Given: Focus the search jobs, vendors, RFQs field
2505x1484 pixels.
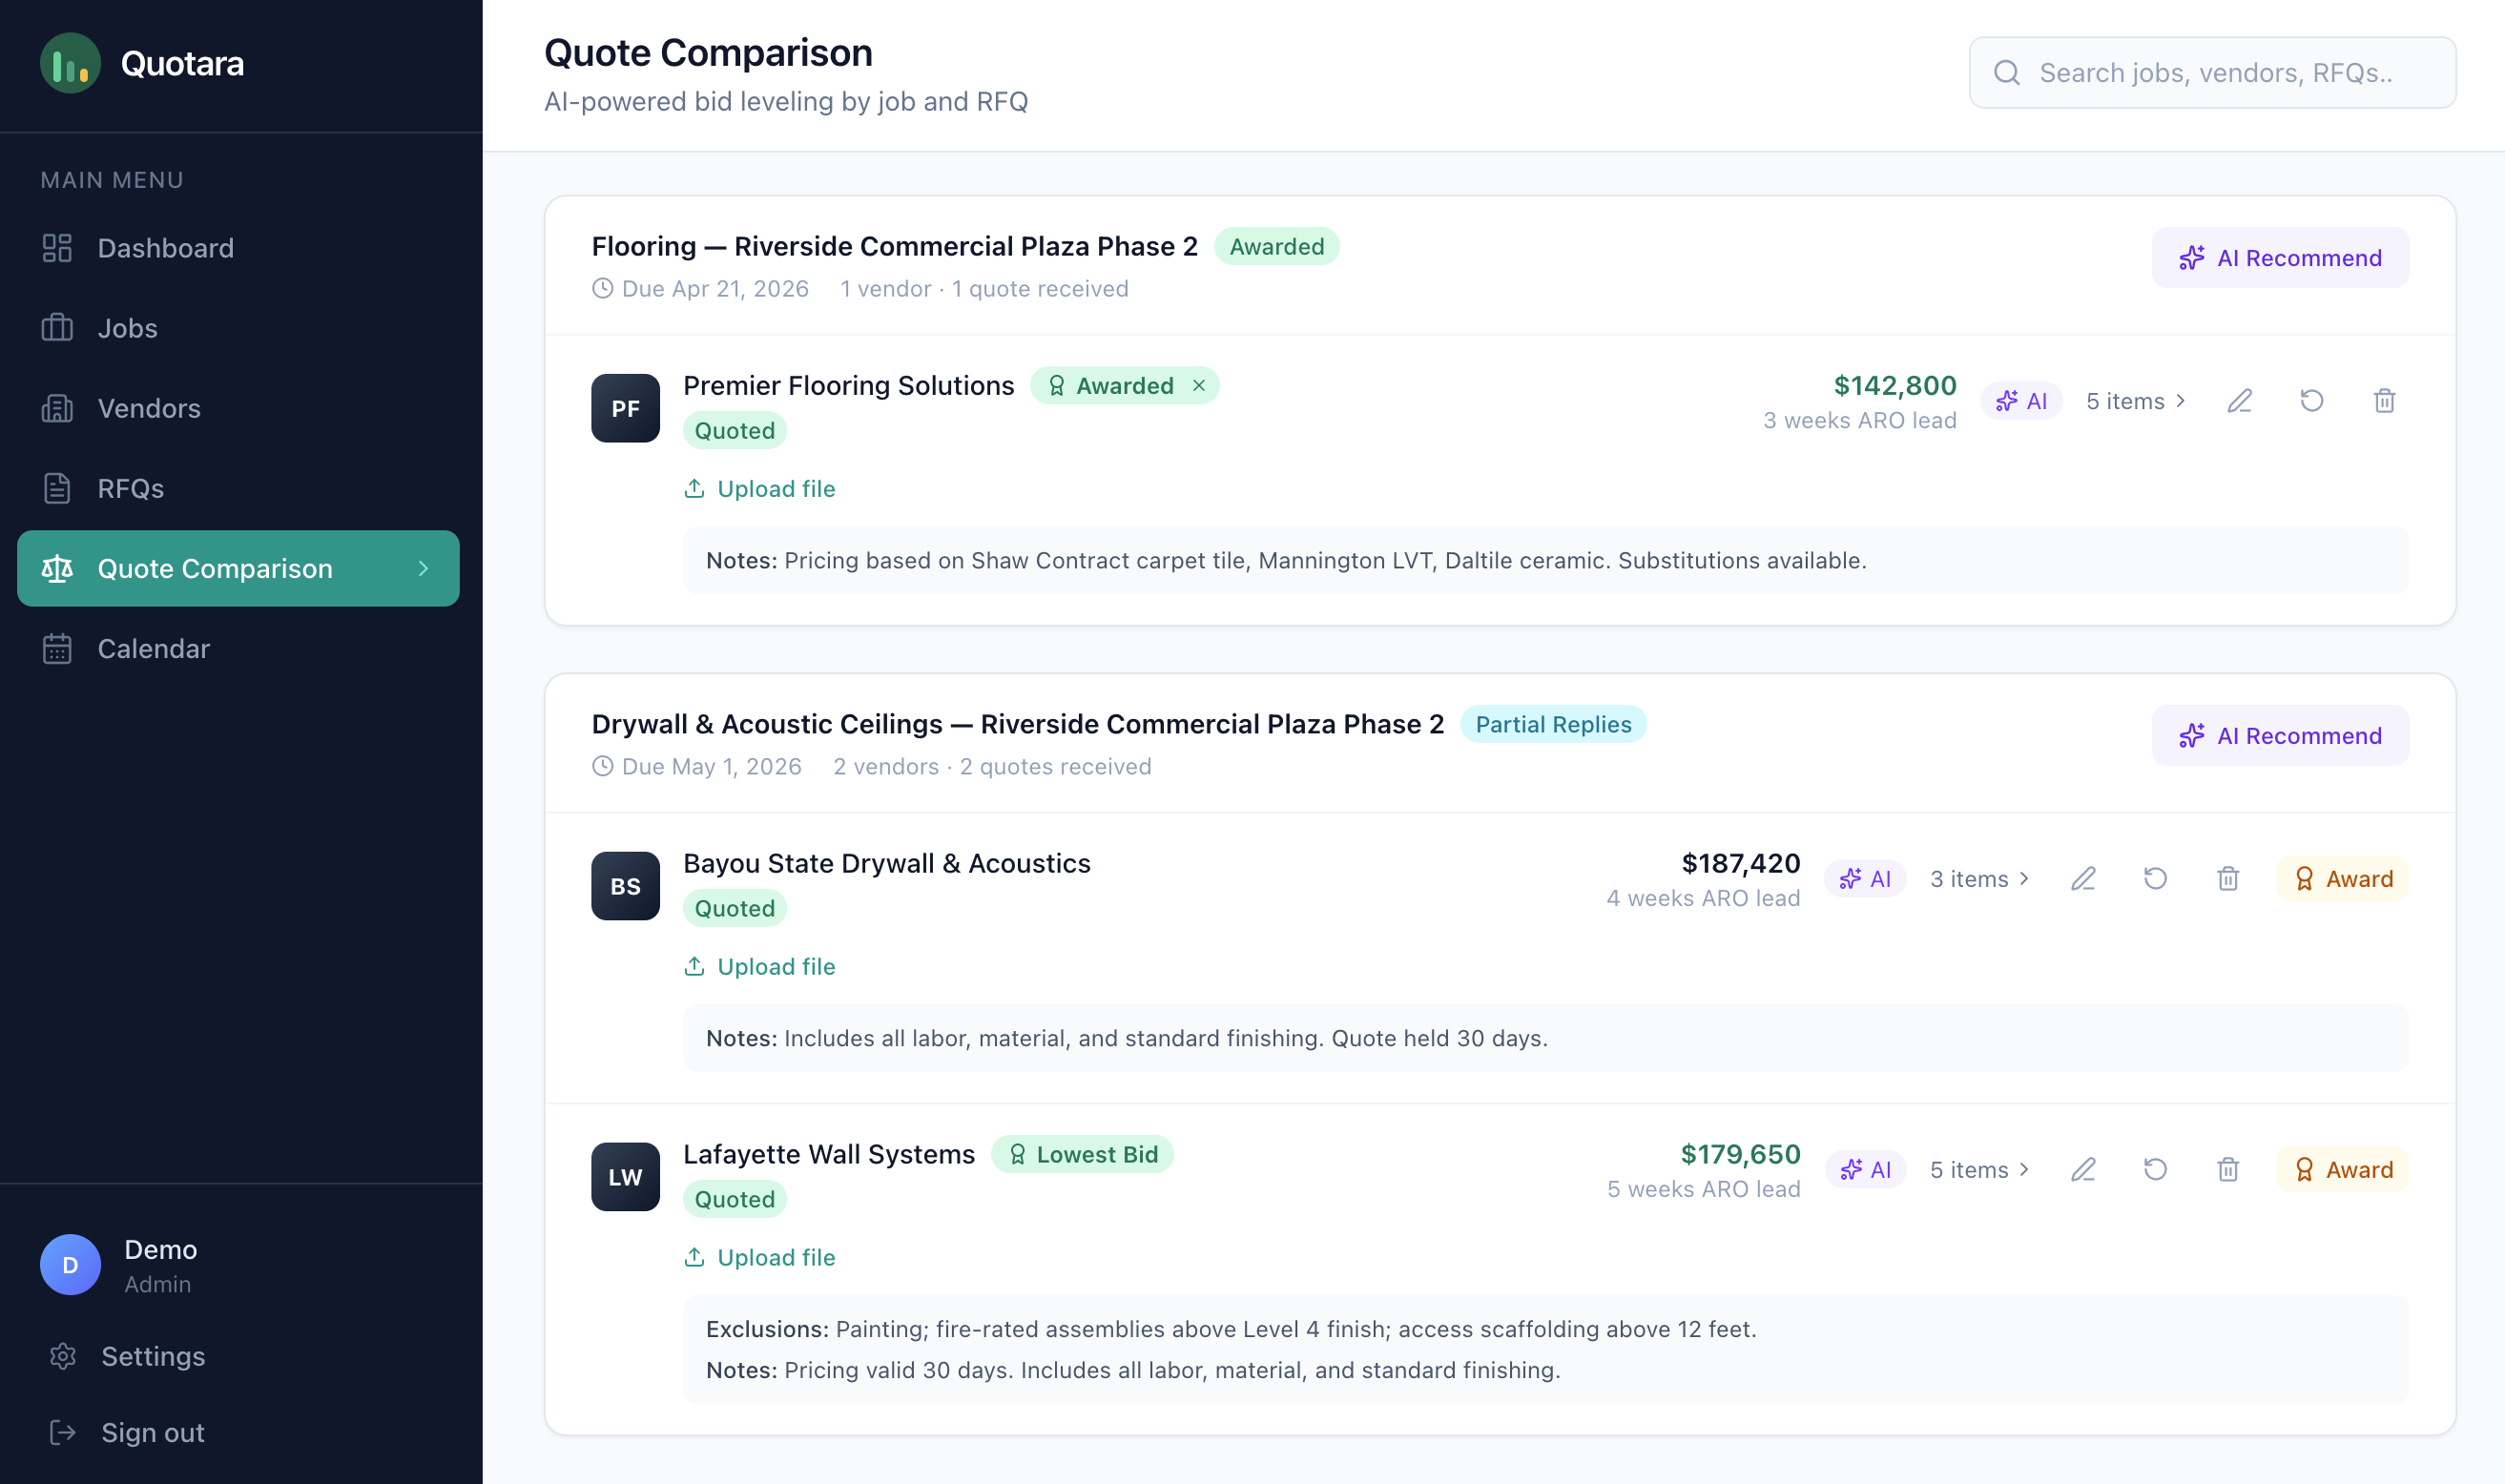Looking at the screenshot, I should click(2212, 72).
